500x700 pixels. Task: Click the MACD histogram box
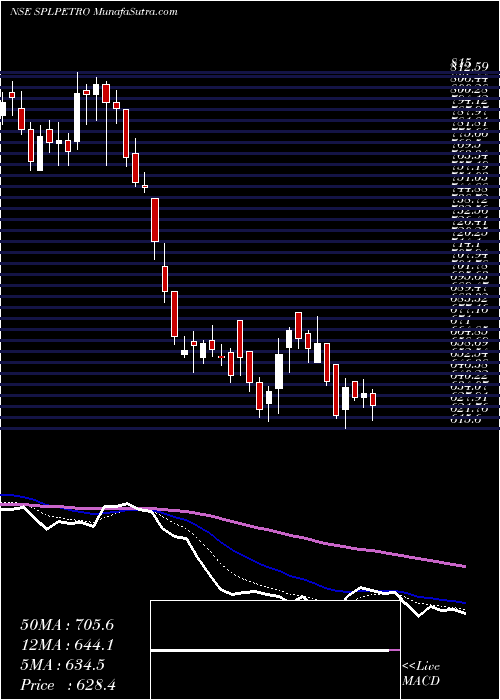[x=275, y=650]
